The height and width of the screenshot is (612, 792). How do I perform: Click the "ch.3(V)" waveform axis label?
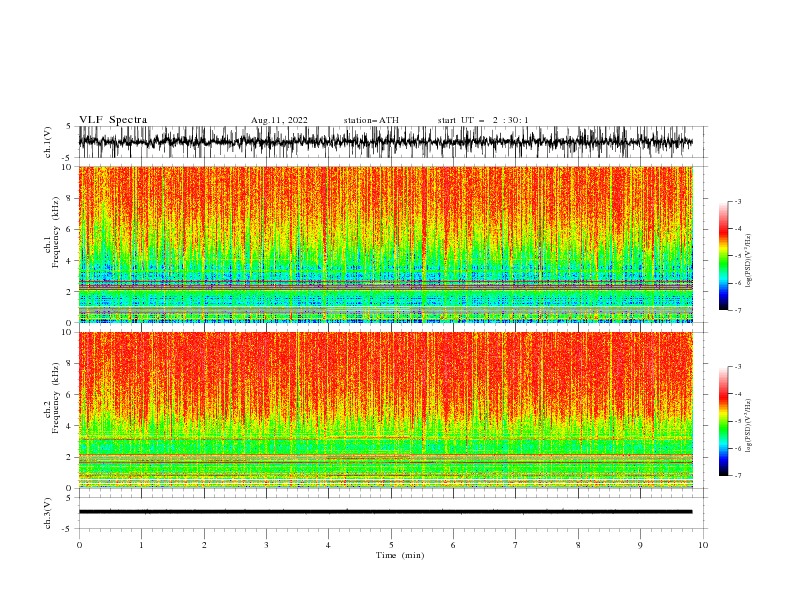click(x=48, y=513)
